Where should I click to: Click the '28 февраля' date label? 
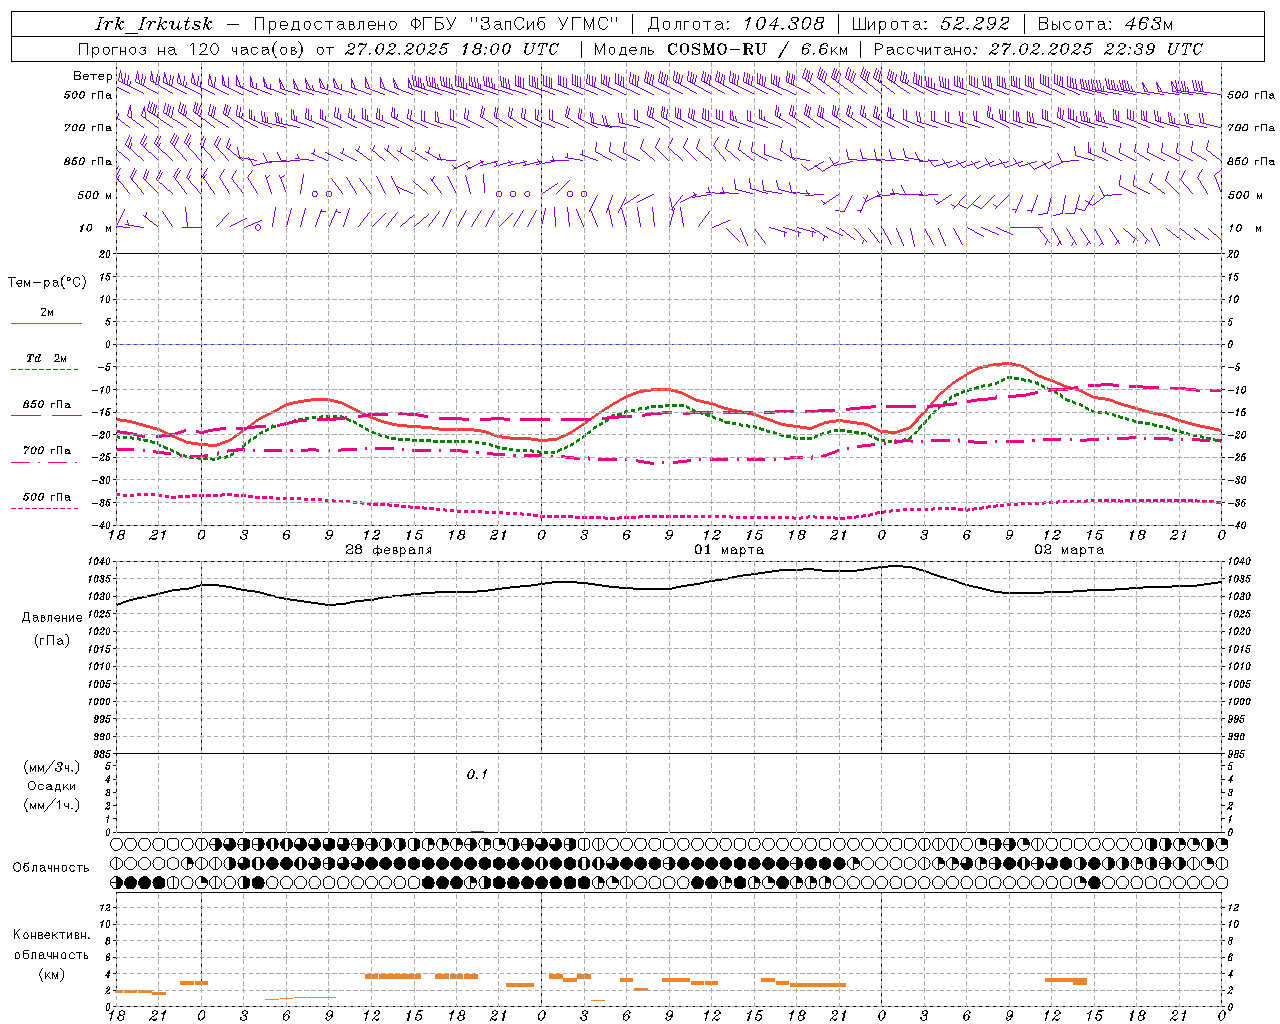[x=389, y=550]
